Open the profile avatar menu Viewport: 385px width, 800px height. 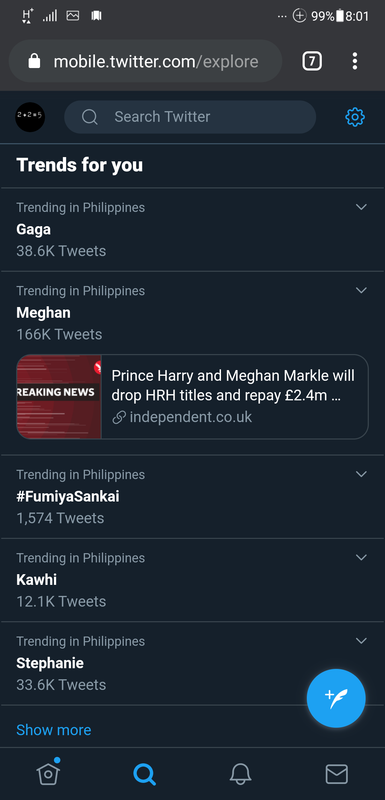click(x=30, y=117)
